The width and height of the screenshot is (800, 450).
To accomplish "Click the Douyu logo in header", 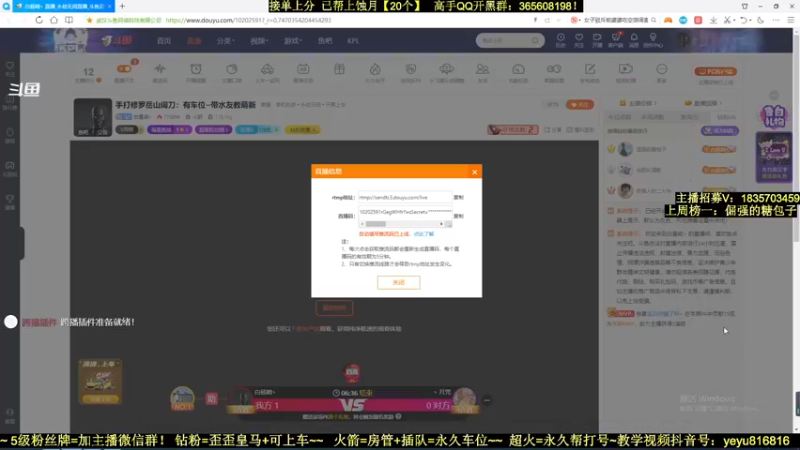I will pos(117,40).
